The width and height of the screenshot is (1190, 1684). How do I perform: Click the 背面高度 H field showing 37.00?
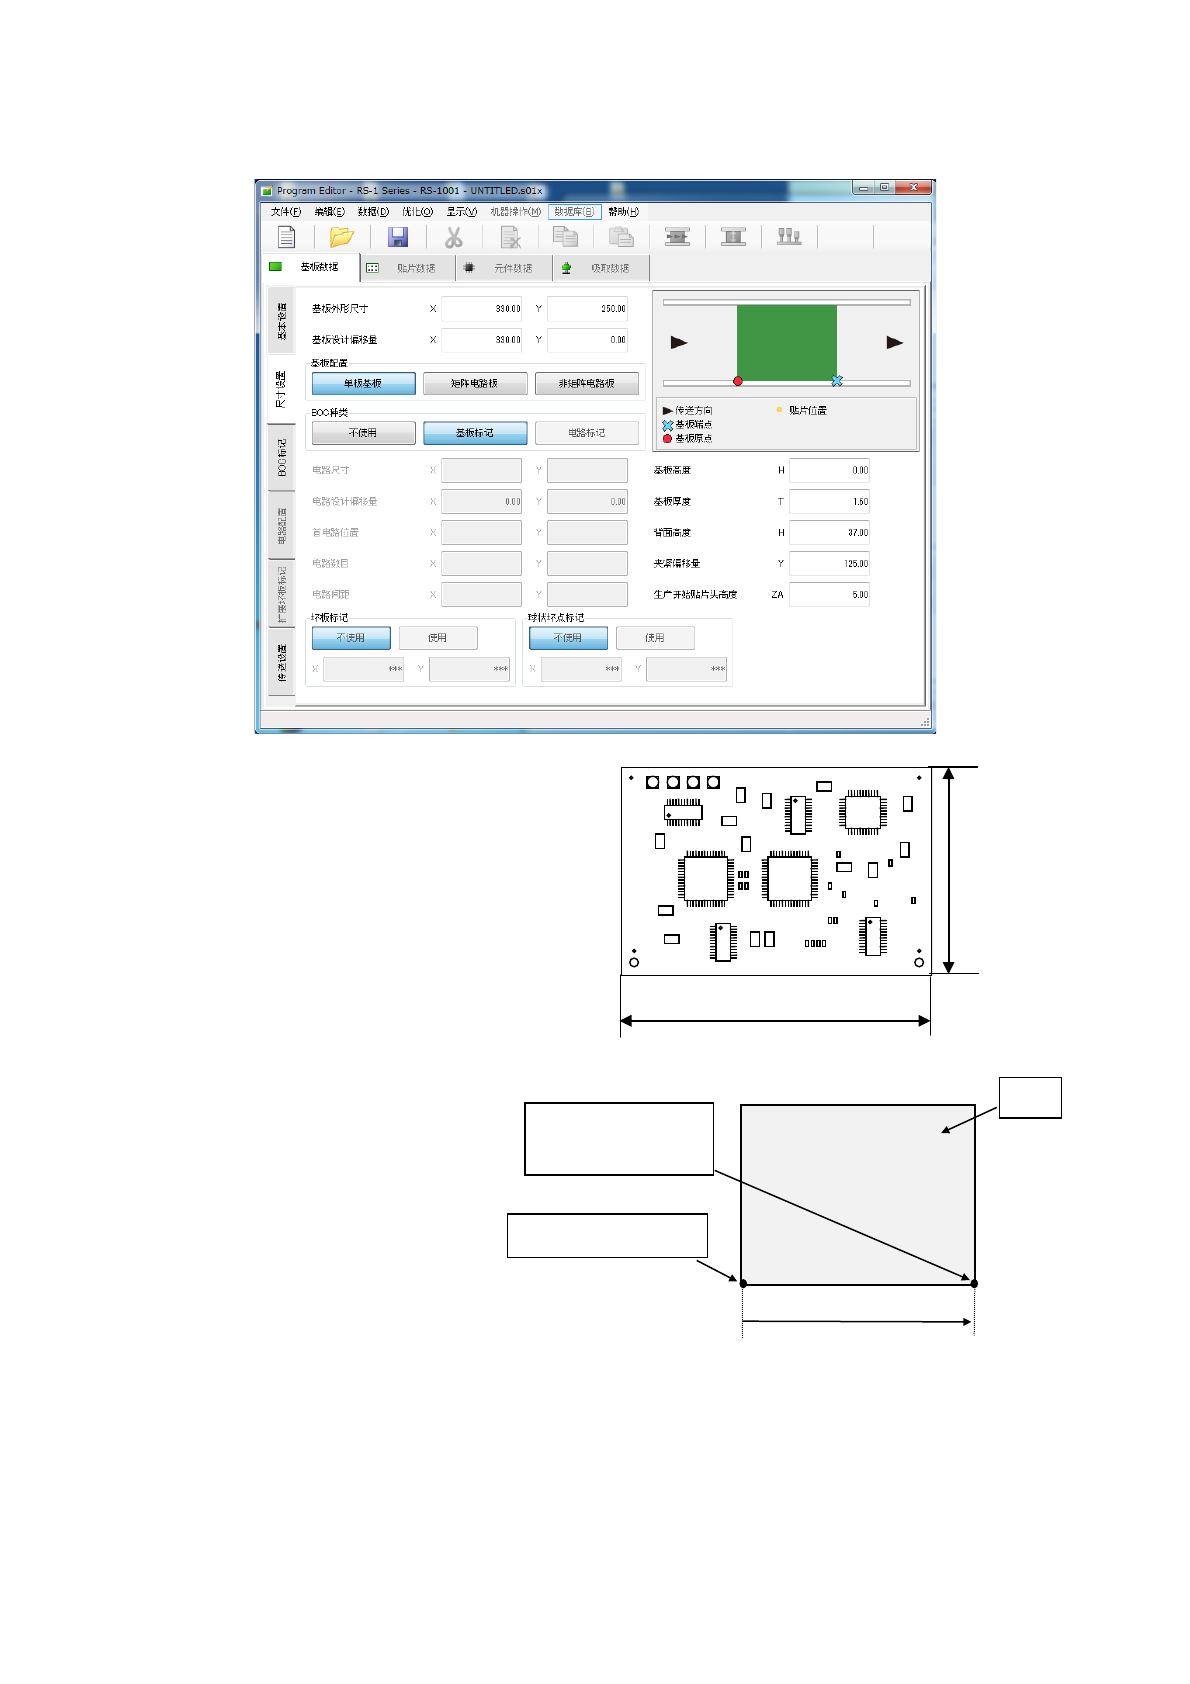[x=829, y=533]
